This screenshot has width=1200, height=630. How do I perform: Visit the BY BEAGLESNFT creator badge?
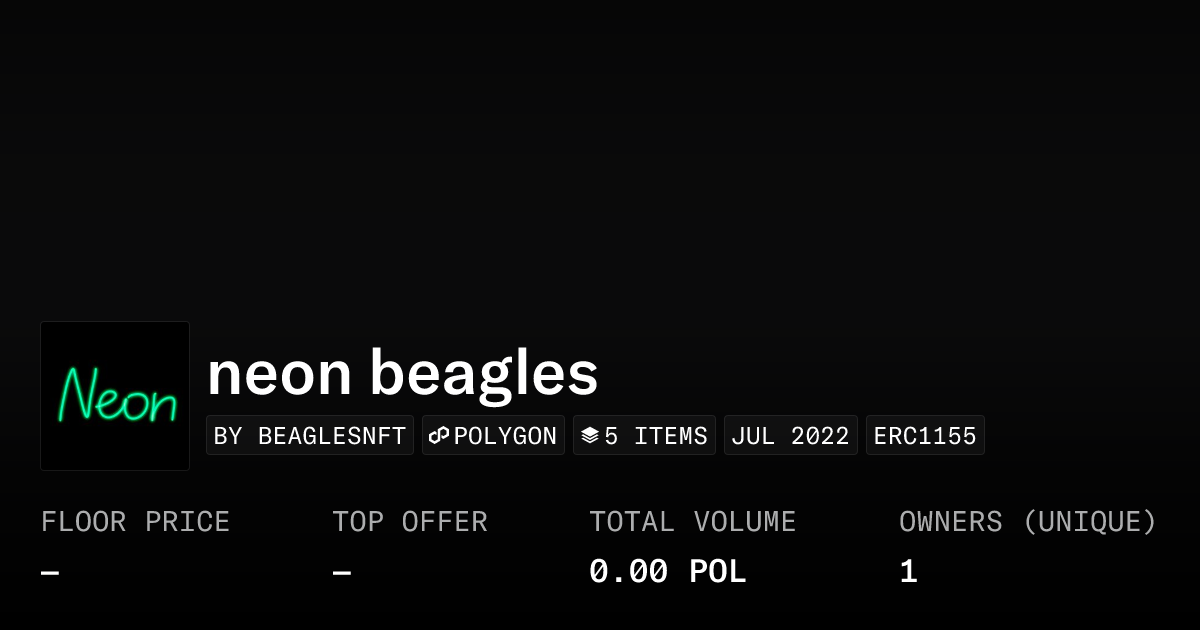(x=310, y=436)
